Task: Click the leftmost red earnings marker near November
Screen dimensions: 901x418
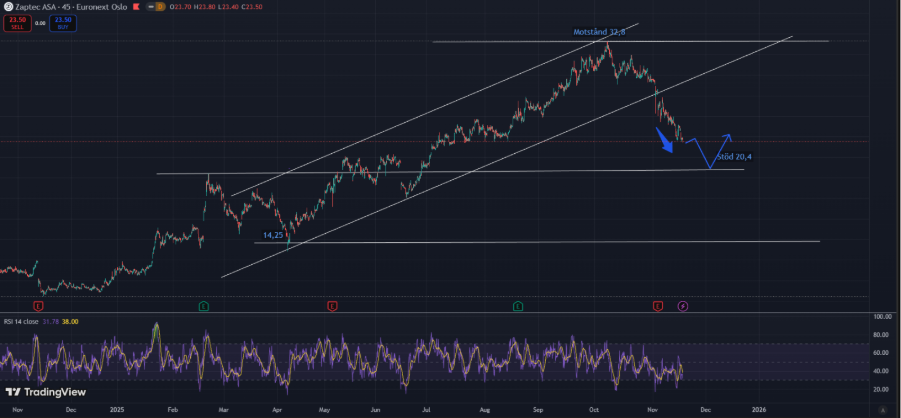Action: (38, 304)
